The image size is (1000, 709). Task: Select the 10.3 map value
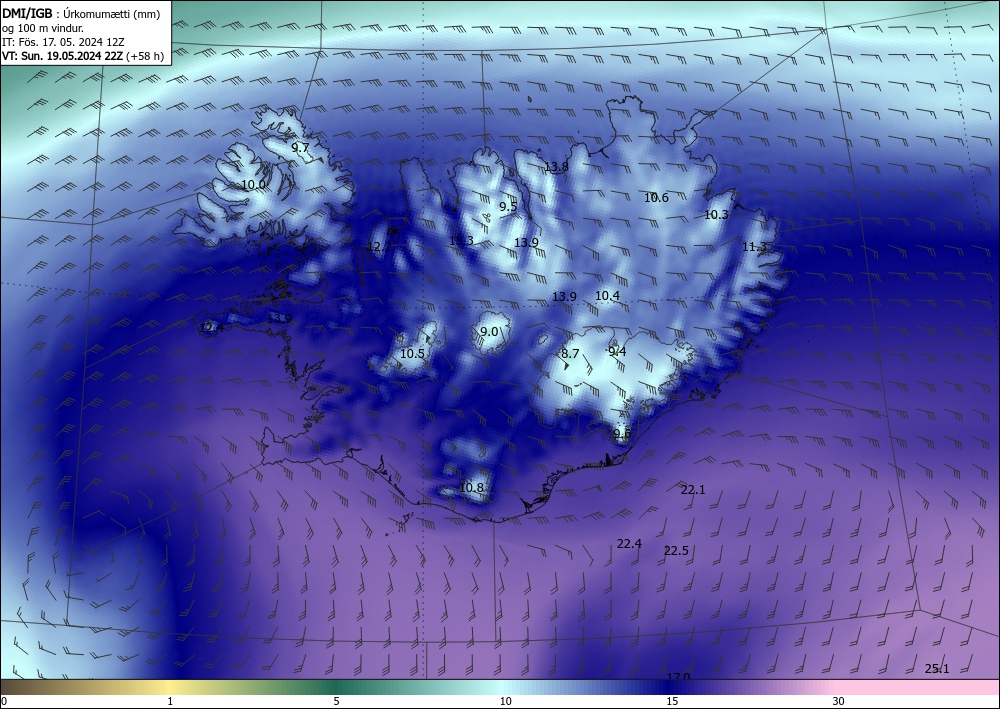(x=716, y=215)
